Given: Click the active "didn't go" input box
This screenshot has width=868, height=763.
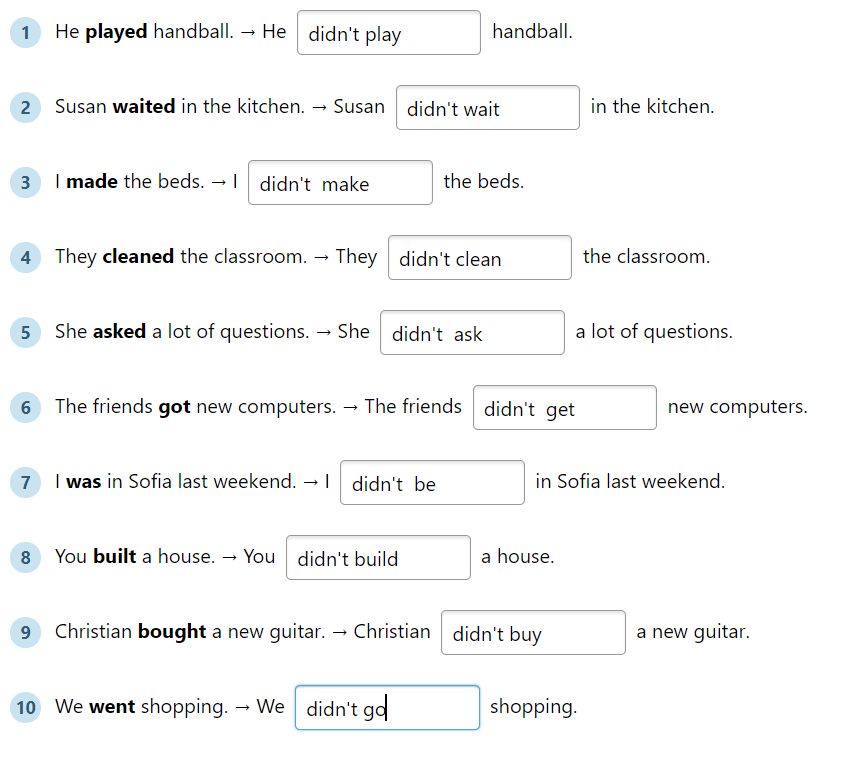Looking at the screenshot, I should pos(387,708).
